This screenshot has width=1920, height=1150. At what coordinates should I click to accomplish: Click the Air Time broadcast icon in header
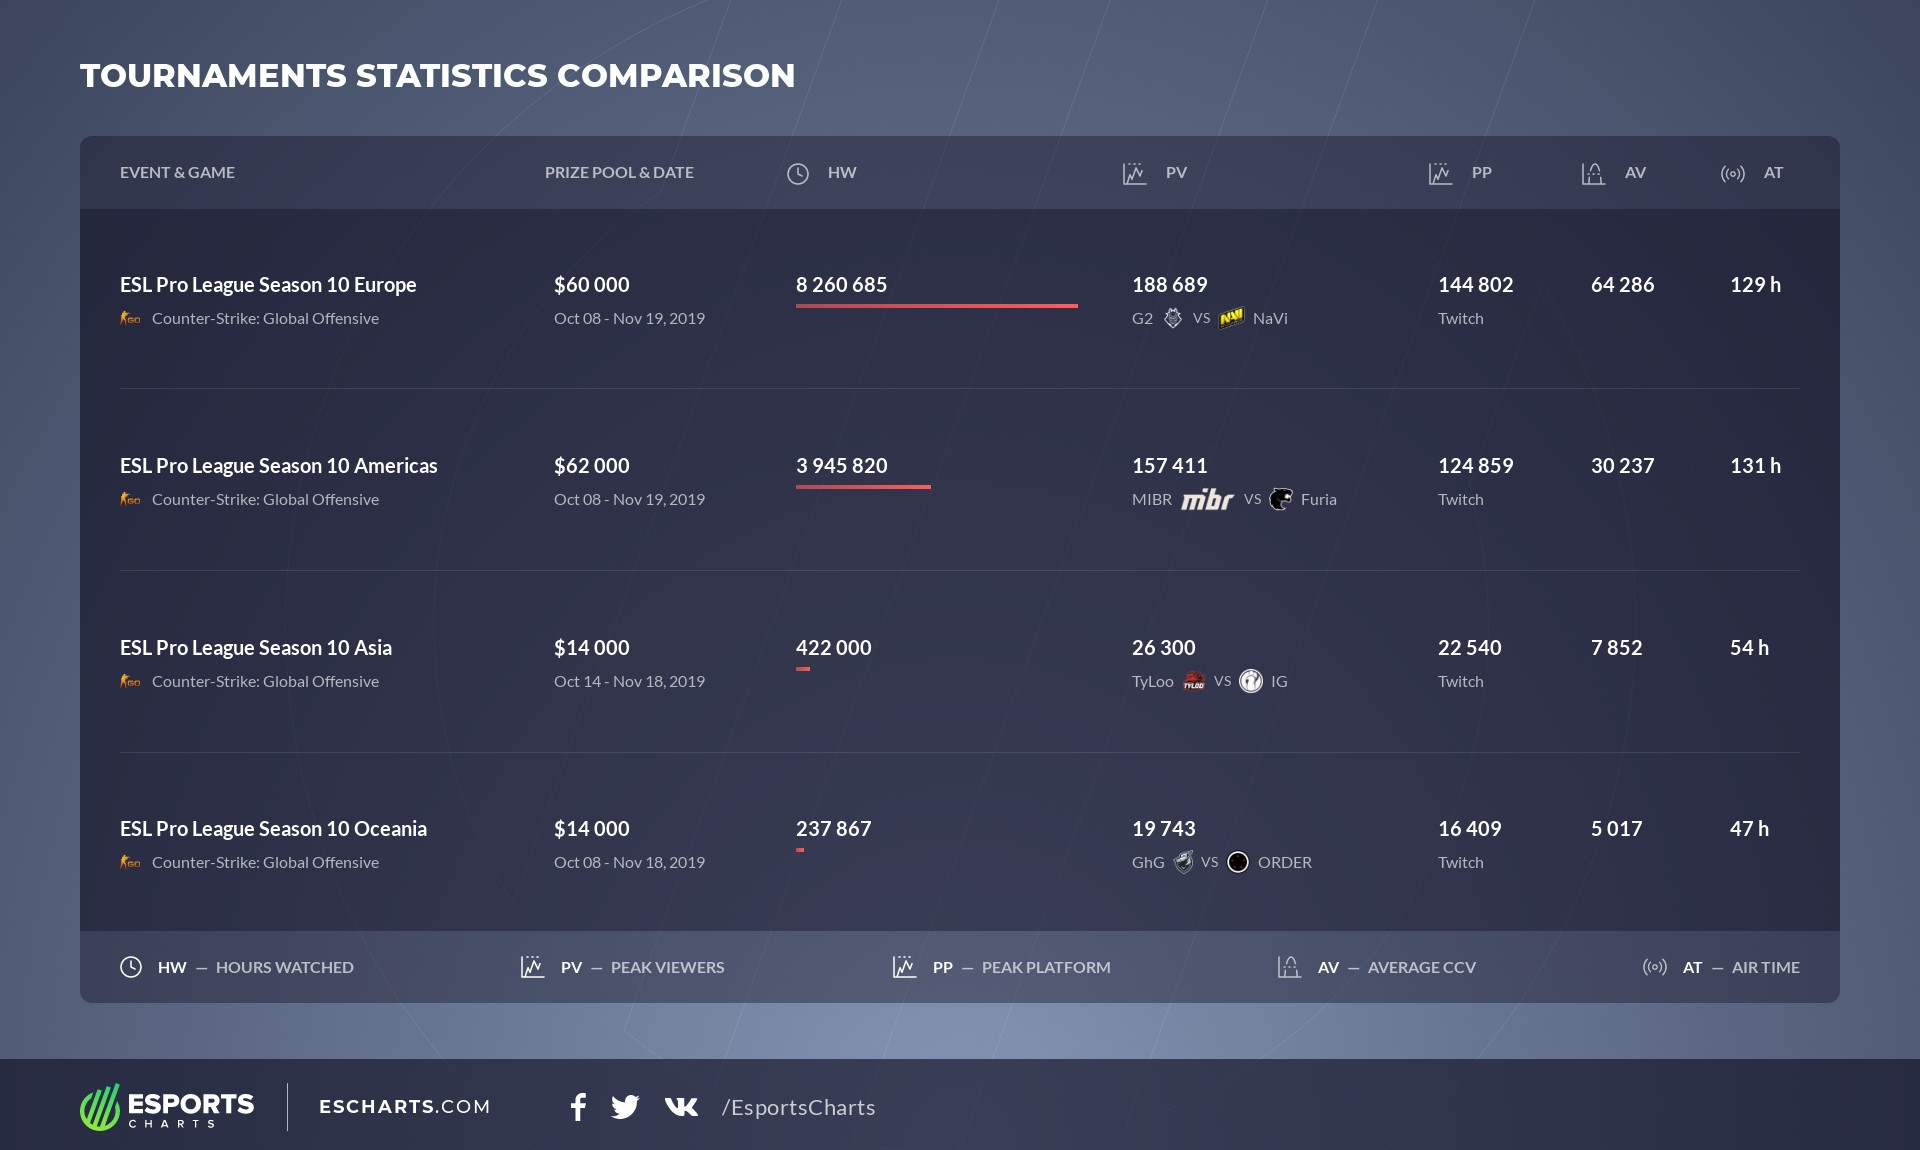(x=1732, y=174)
